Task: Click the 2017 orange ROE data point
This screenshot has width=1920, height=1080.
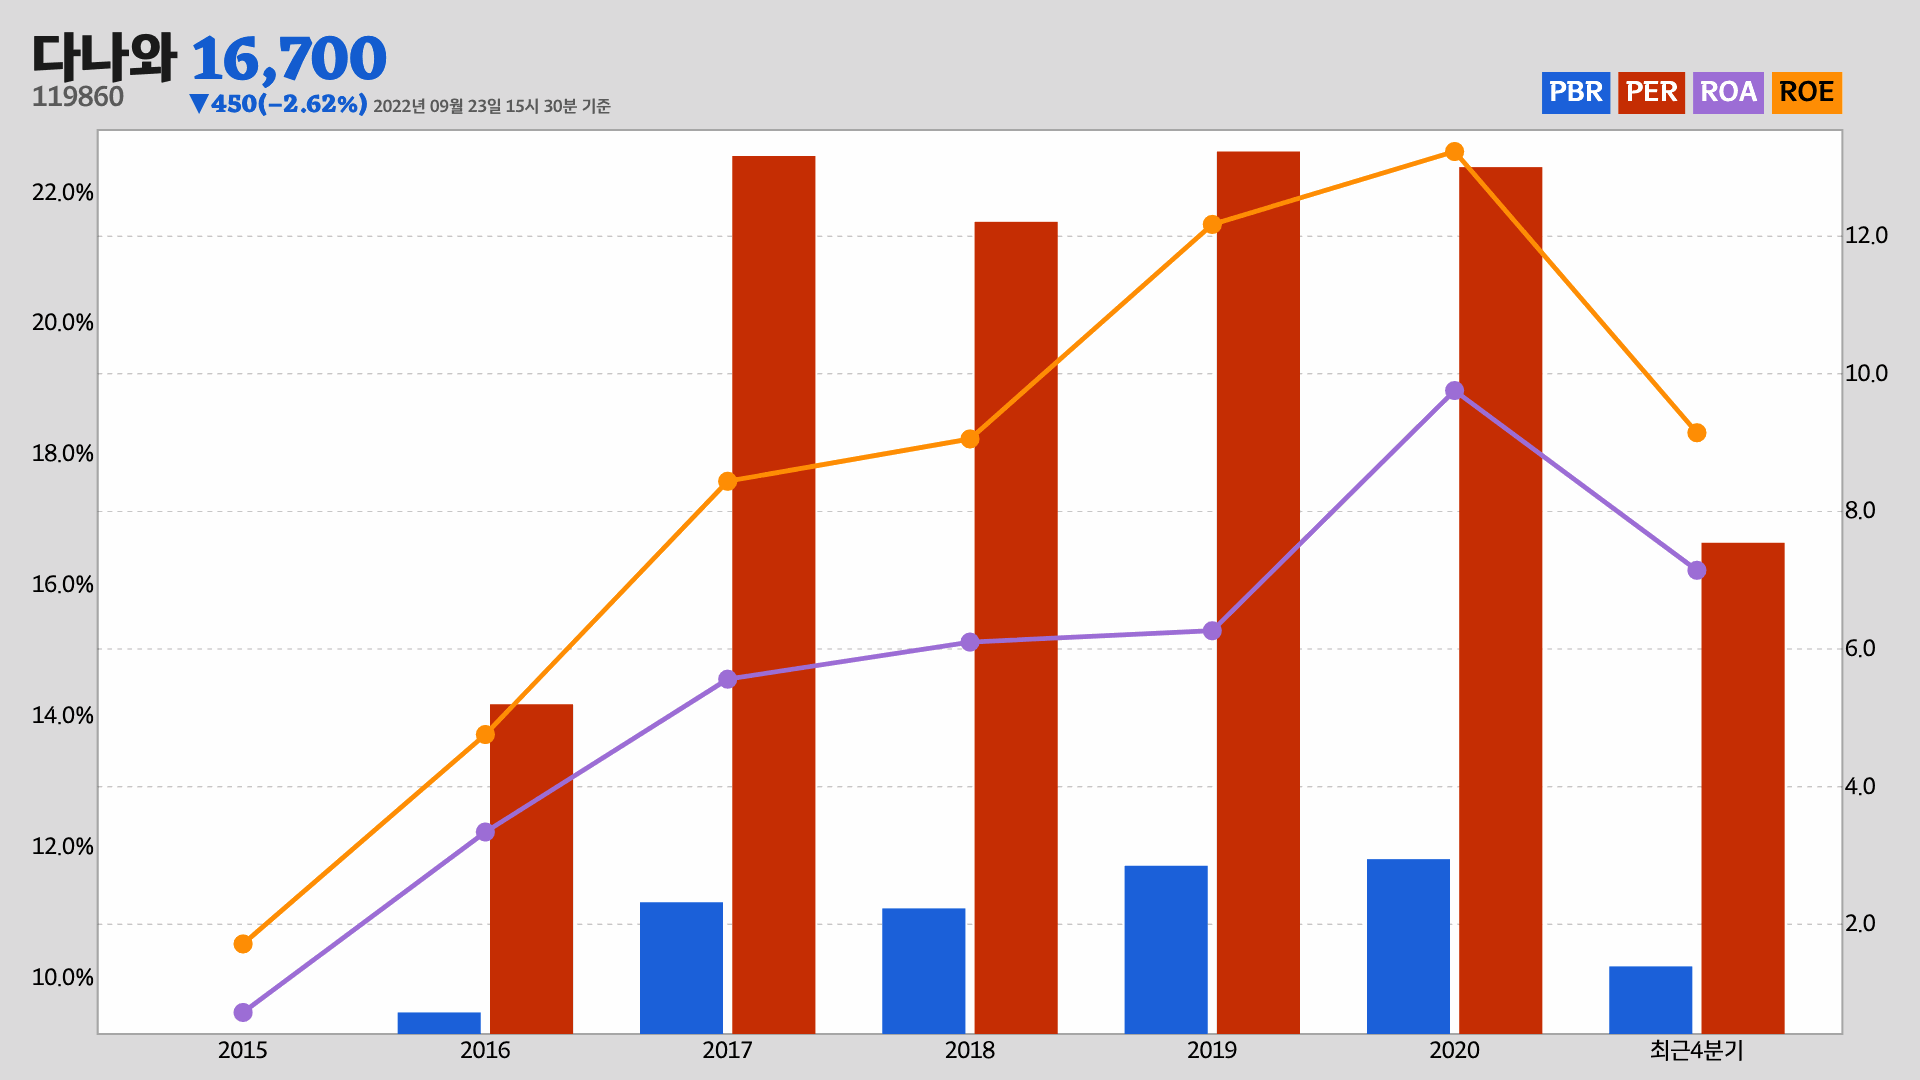Action: [727, 482]
